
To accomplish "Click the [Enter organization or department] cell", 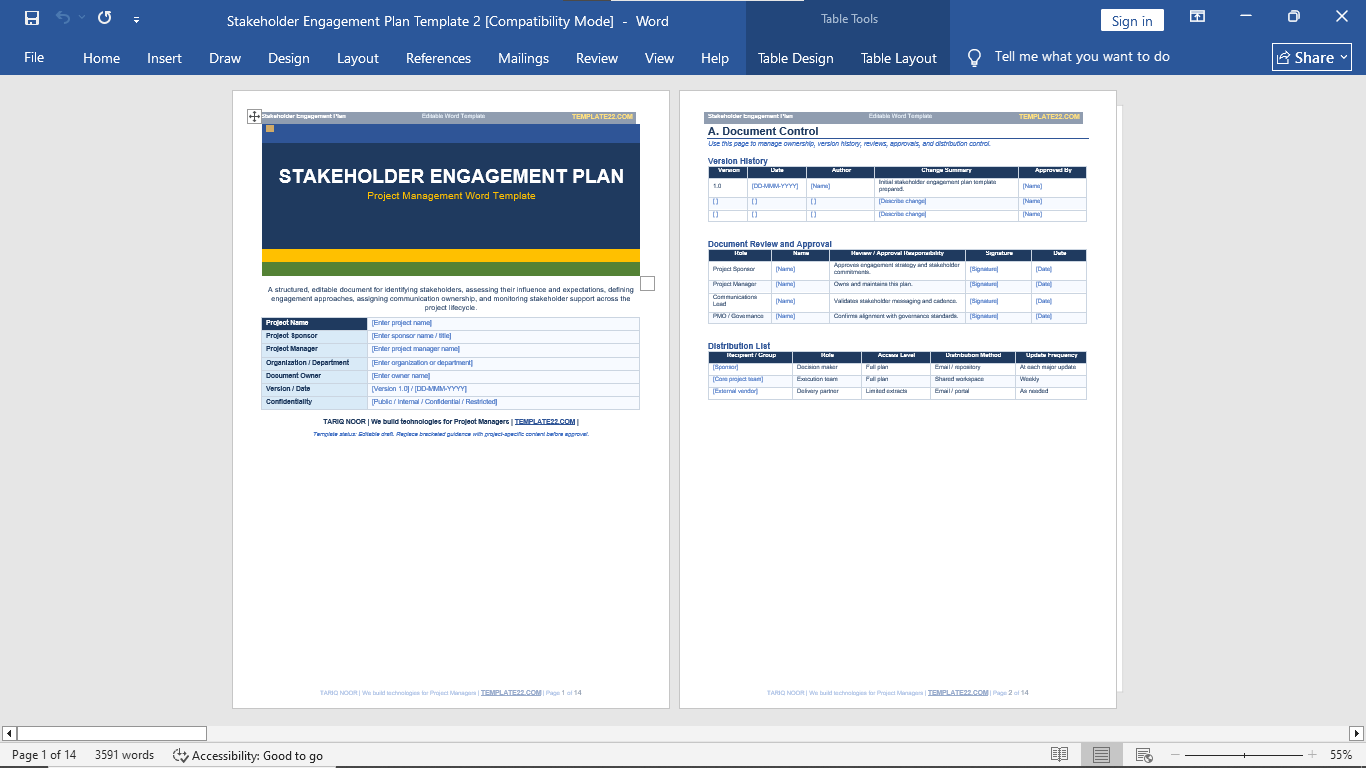I will tap(503, 363).
